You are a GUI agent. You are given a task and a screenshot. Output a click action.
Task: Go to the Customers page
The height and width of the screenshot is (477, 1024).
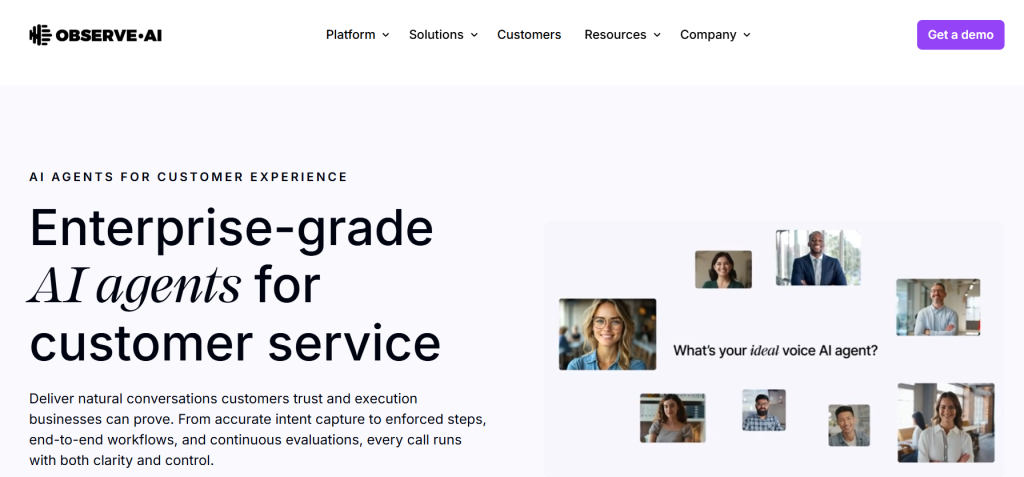[x=529, y=35]
